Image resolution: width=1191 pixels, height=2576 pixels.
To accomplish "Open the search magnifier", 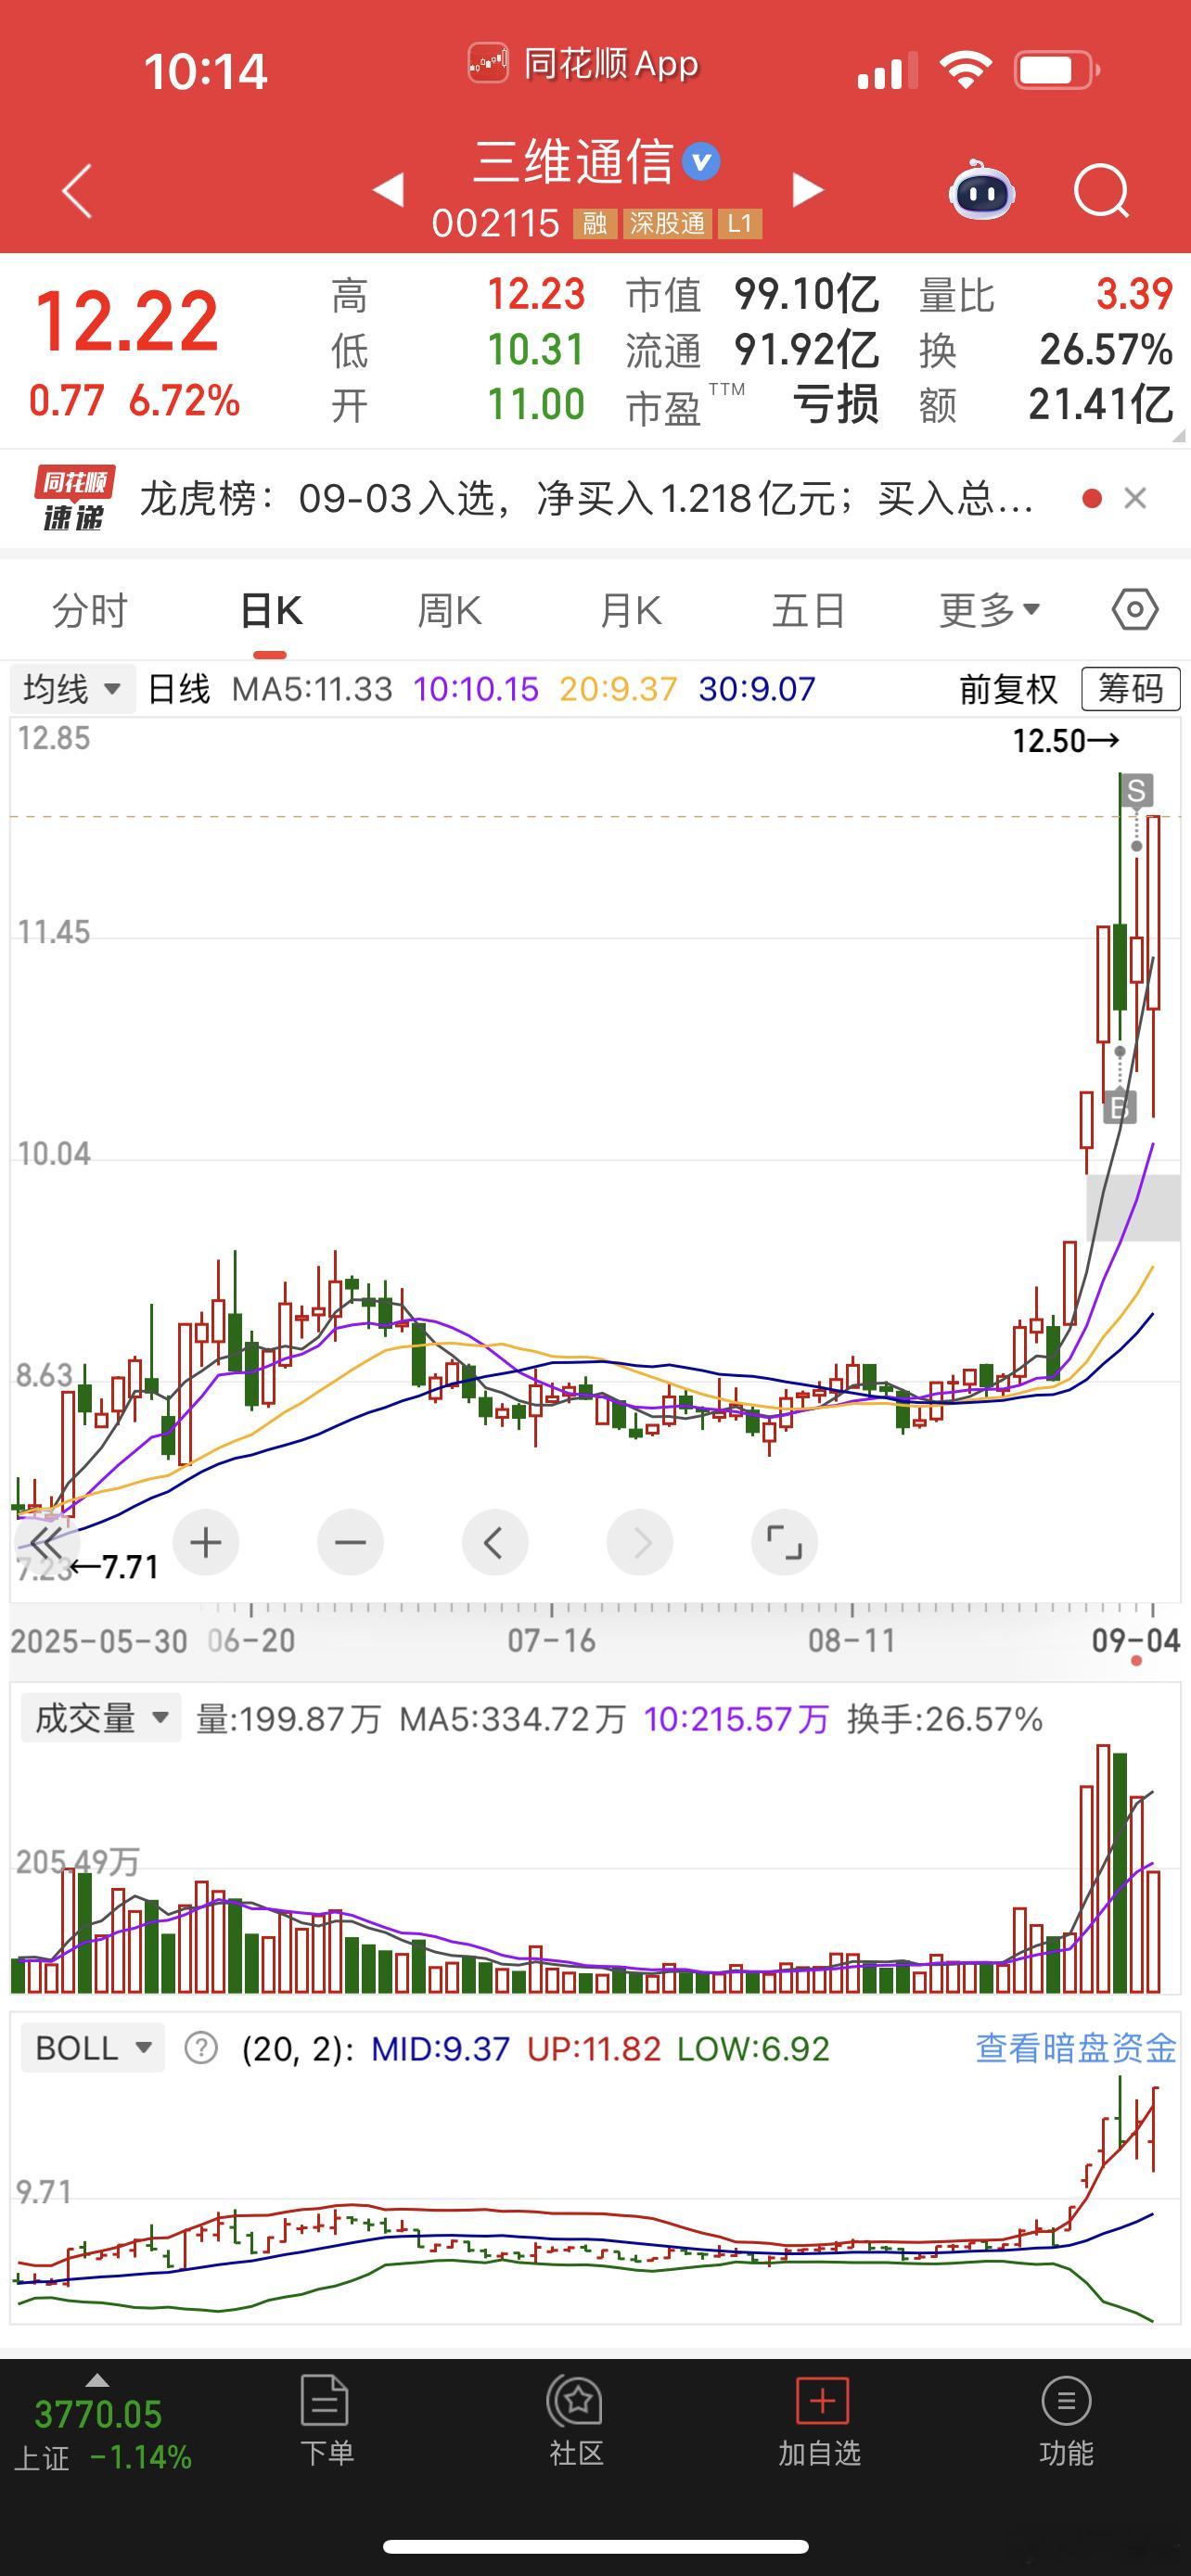I will coord(1101,190).
